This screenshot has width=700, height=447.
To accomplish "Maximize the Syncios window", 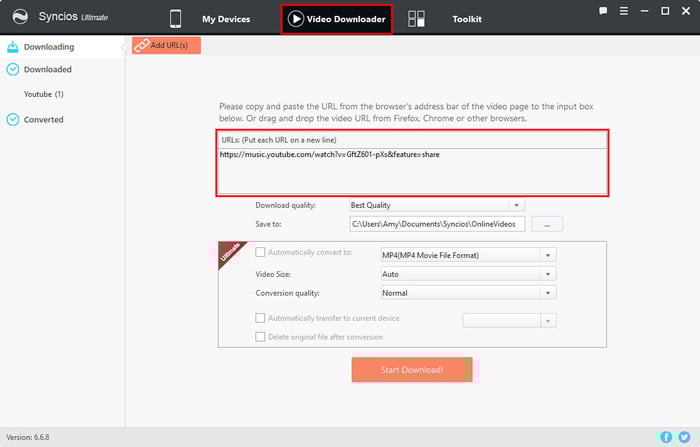I will click(665, 11).
